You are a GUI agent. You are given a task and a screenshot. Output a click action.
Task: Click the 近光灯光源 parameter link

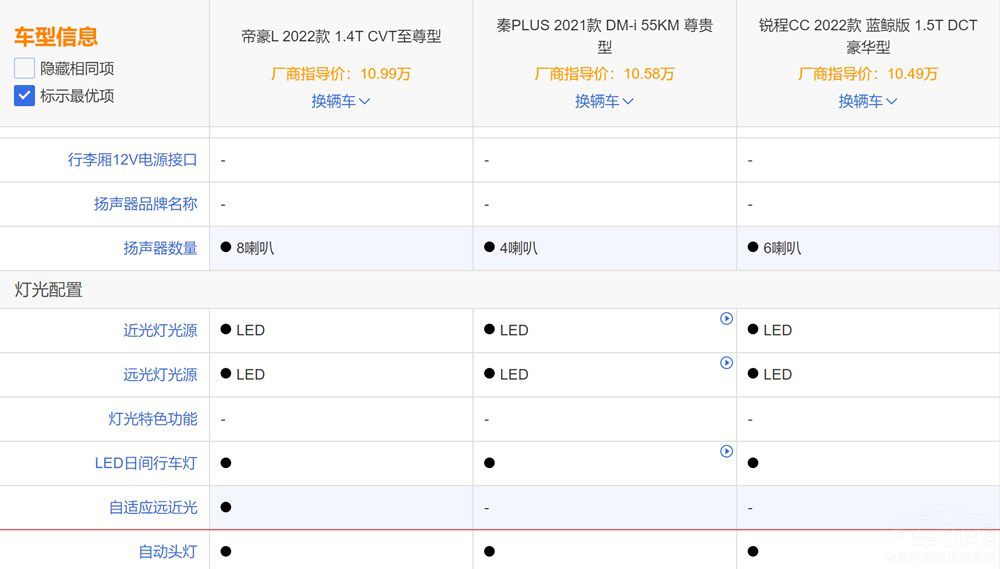(x=160, y=330)
